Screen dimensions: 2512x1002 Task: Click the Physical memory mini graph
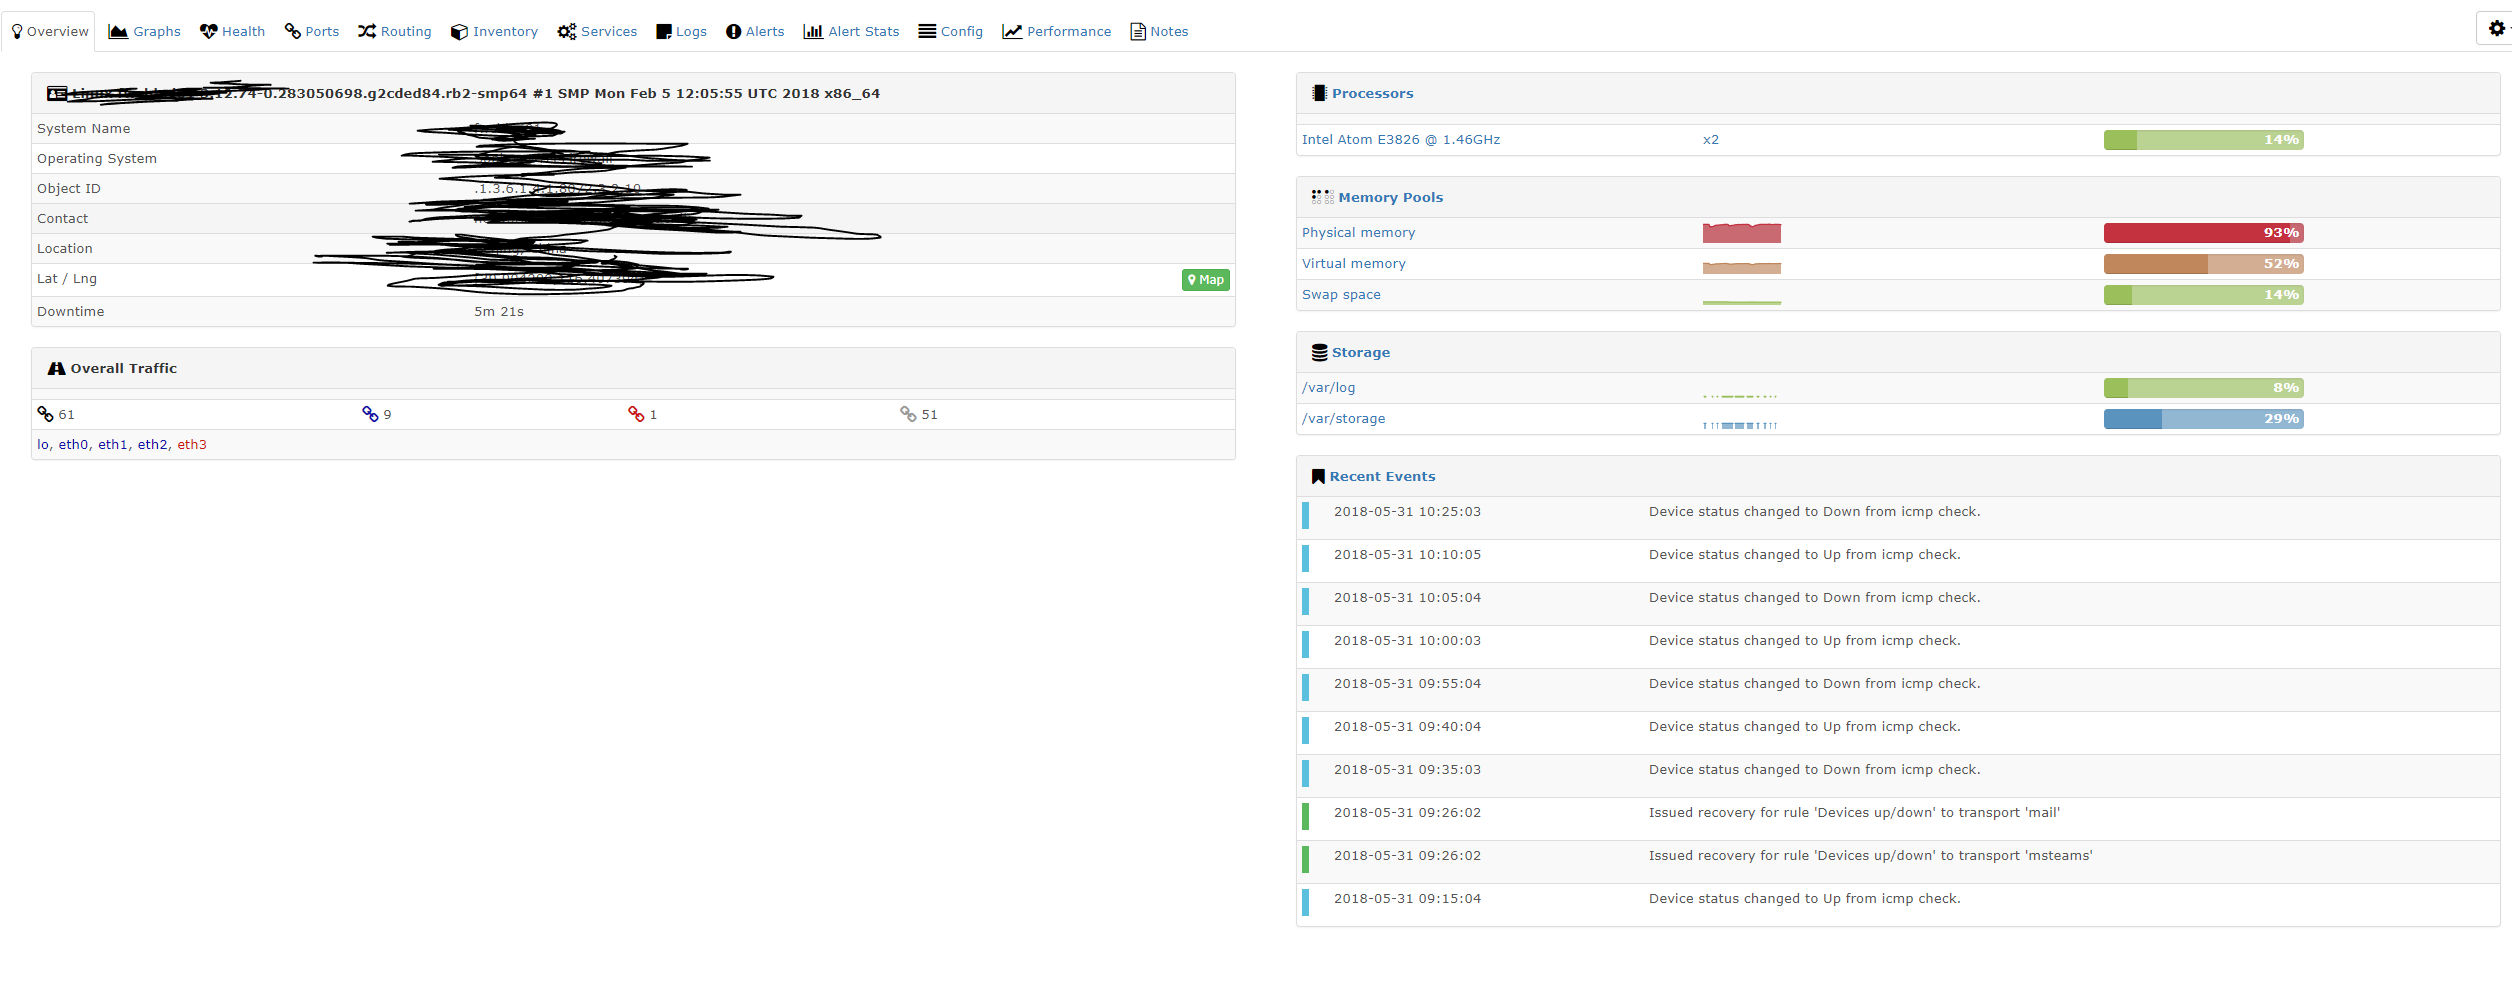click(1742, 233)
